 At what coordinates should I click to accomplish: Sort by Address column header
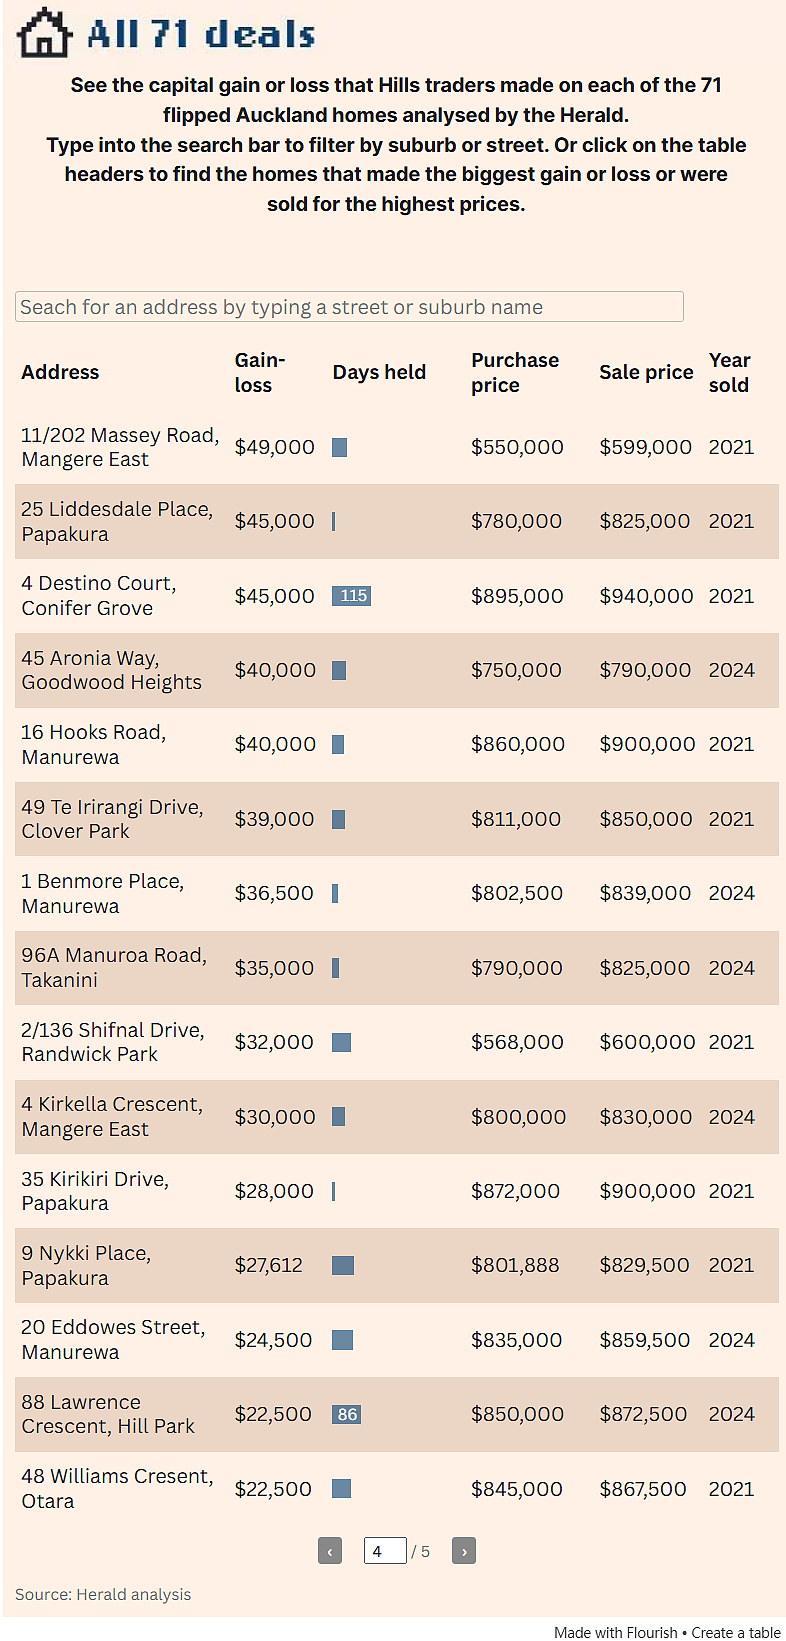pos(60,372)
